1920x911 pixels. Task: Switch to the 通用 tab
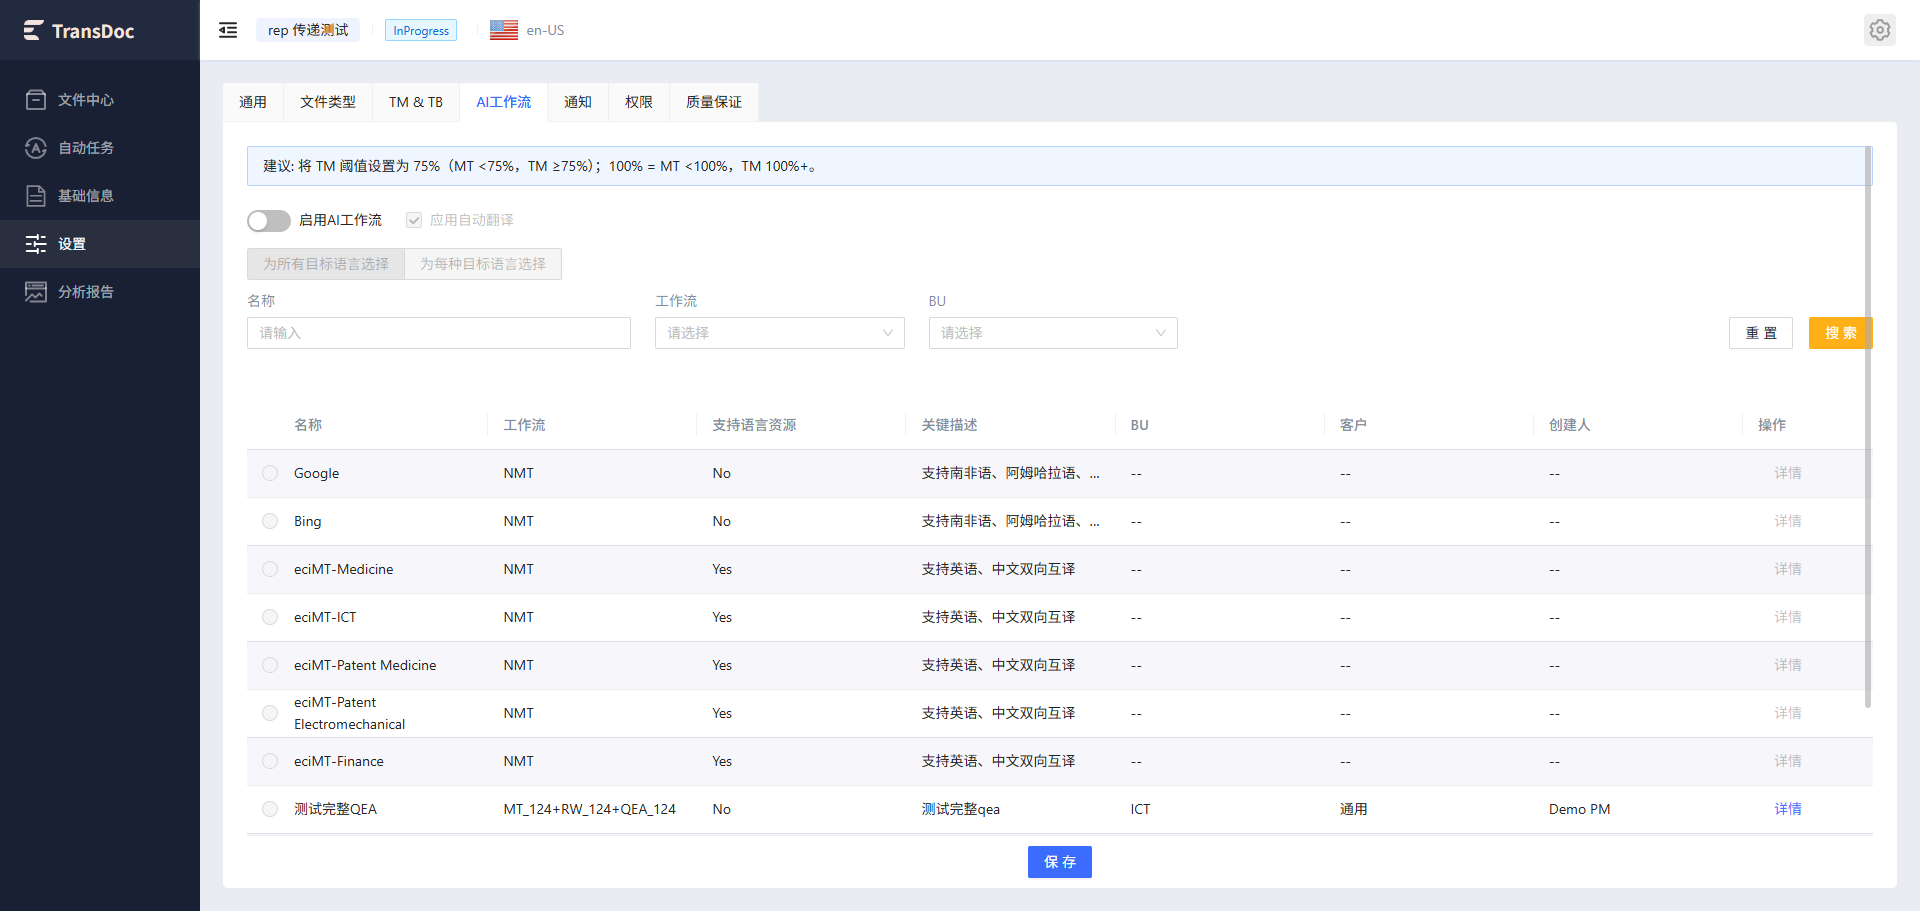tap(253, 102)
